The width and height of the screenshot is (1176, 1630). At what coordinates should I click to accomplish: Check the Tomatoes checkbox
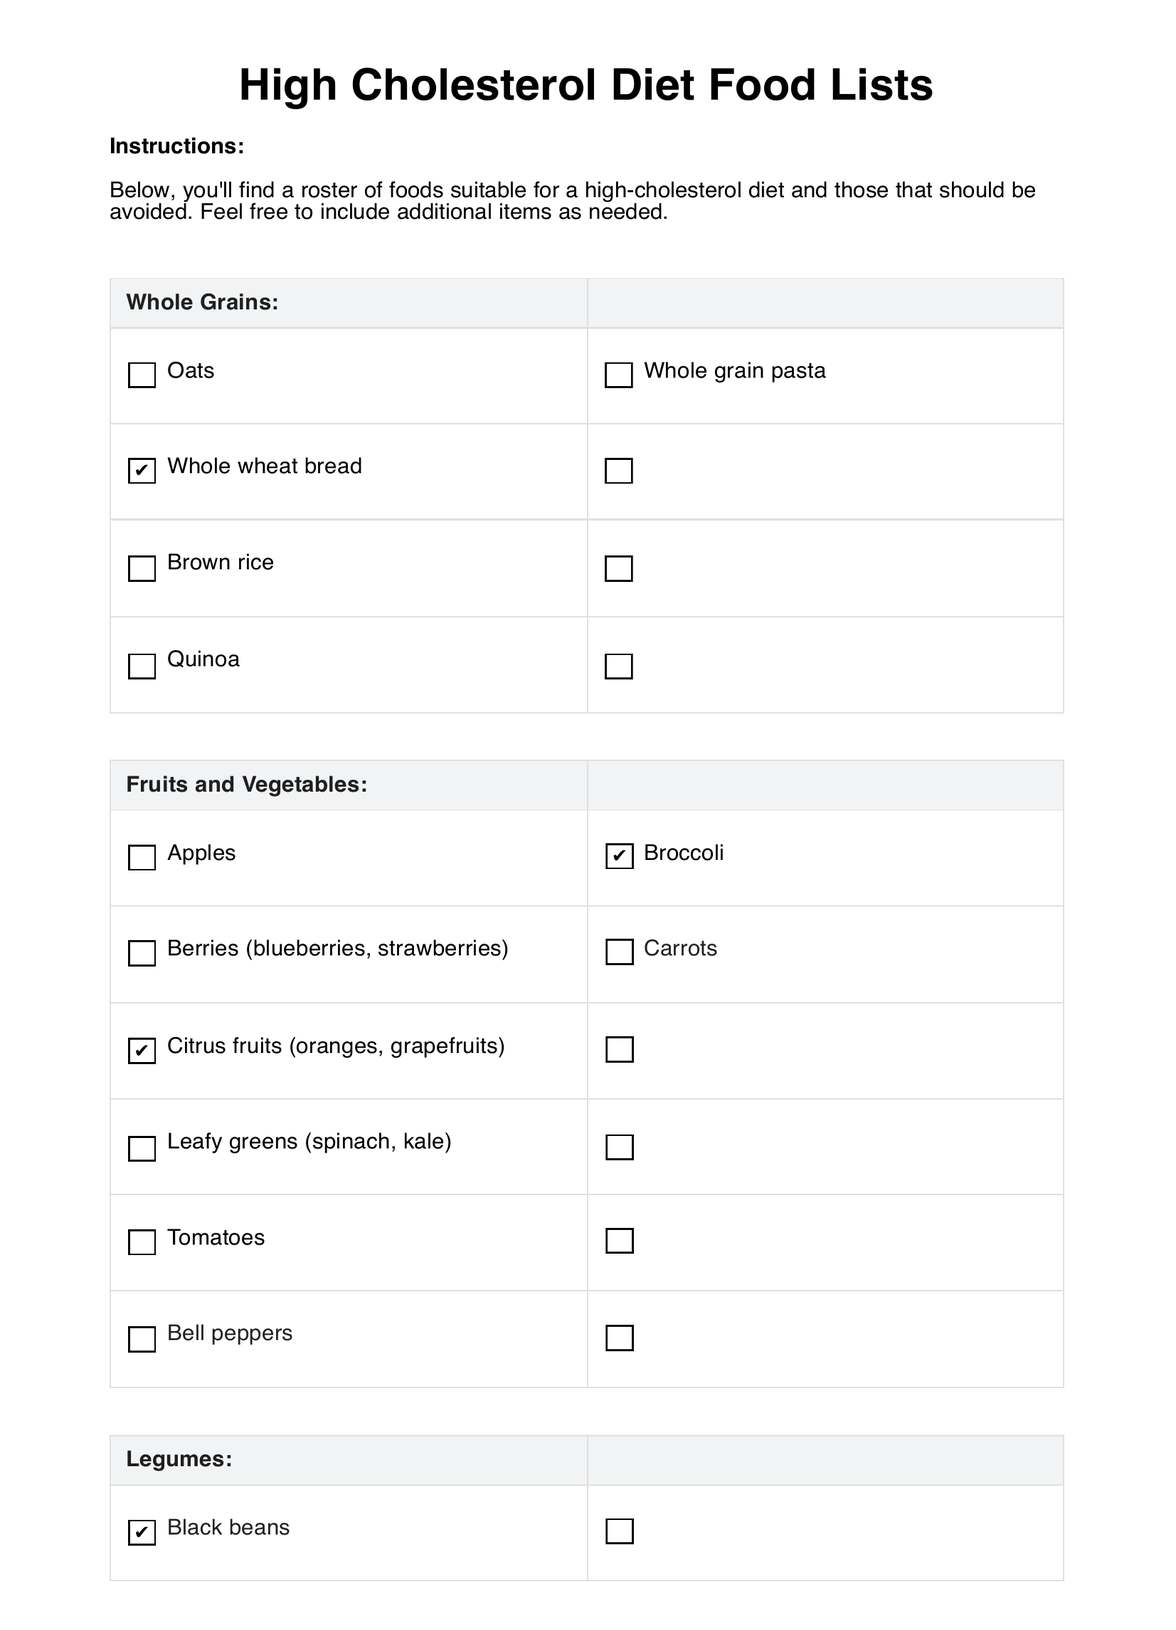coord(142,1242)
